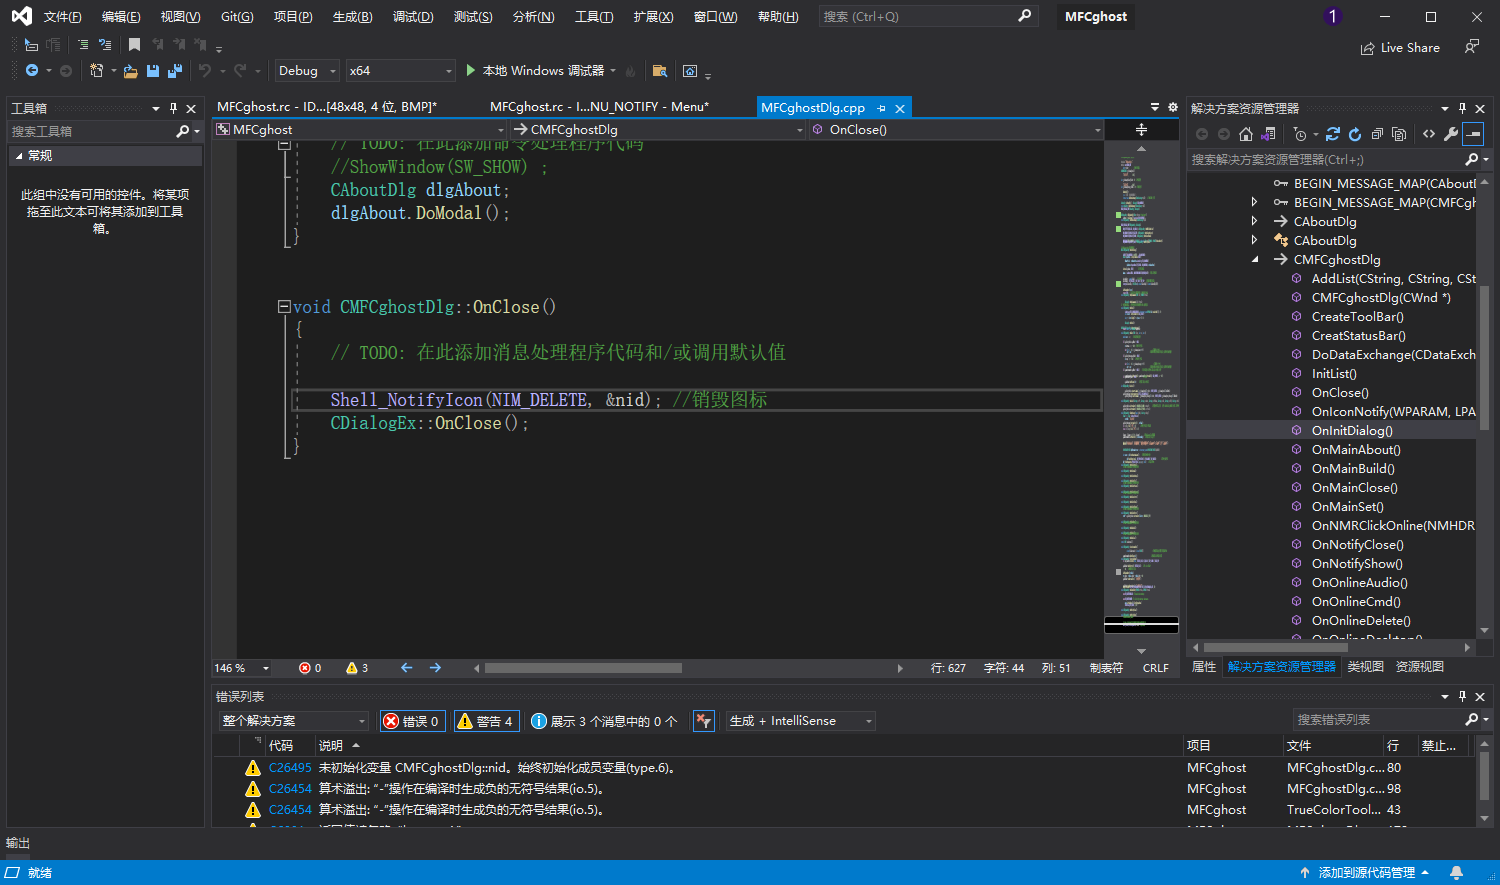Click the Save All toolbar icon
Viewport: 1500px width, 885px height.
pyautogui.click(x=175, y=71)
